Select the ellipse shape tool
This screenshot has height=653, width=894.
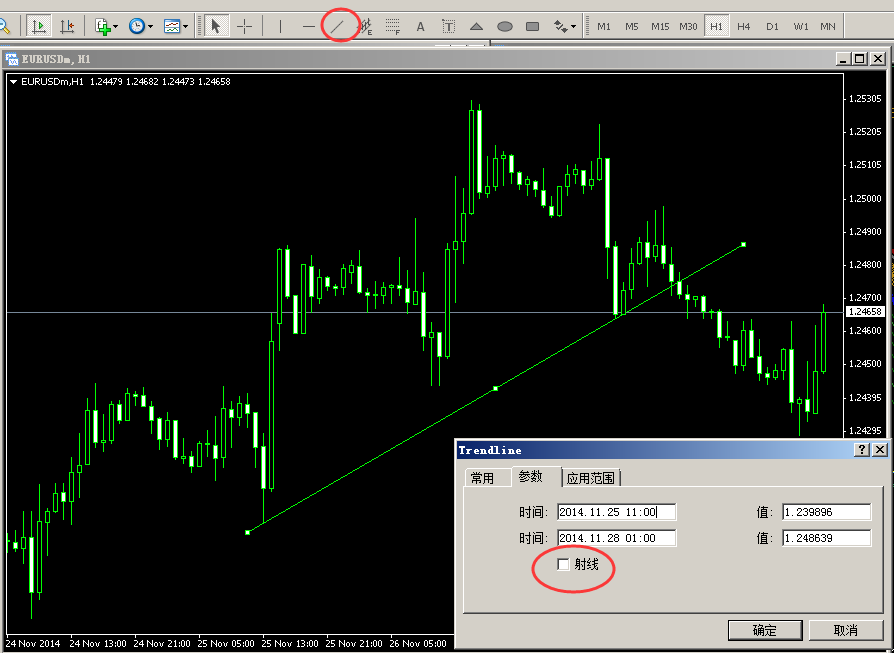click(505, 26)
